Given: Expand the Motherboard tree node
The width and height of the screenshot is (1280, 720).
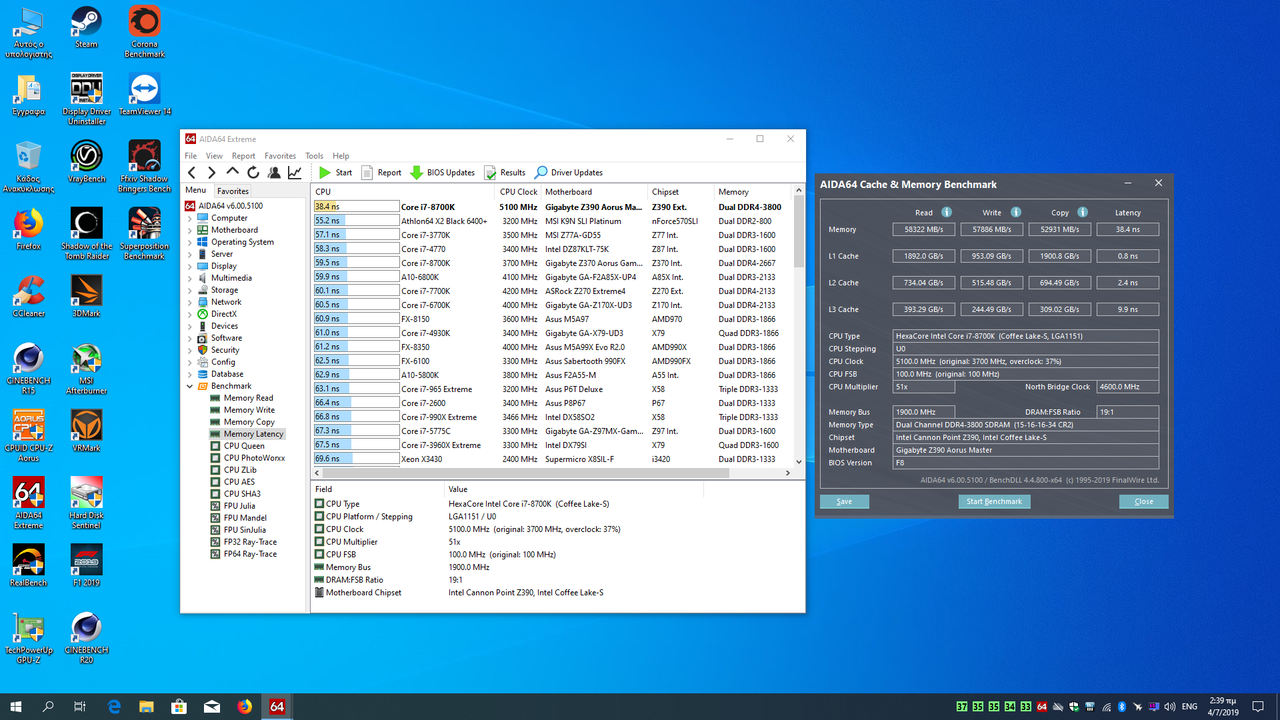Looking at the screenshot, I should tap(190, 230).
